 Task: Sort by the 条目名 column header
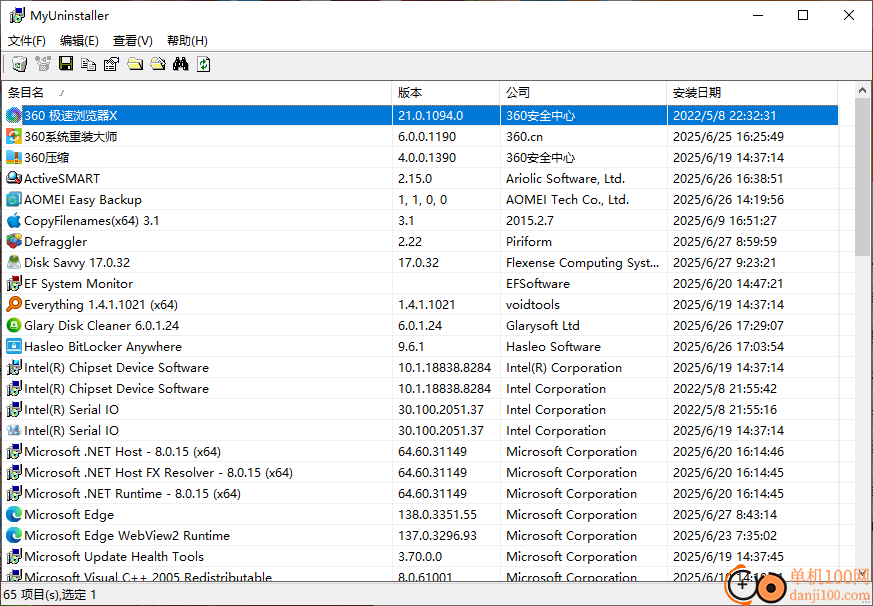point(197,93)
